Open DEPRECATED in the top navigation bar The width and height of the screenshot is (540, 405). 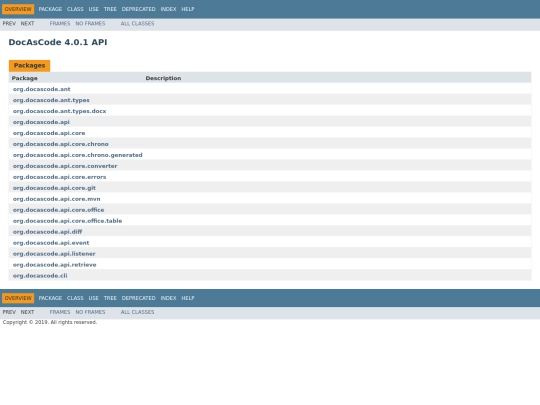point(138,9)
